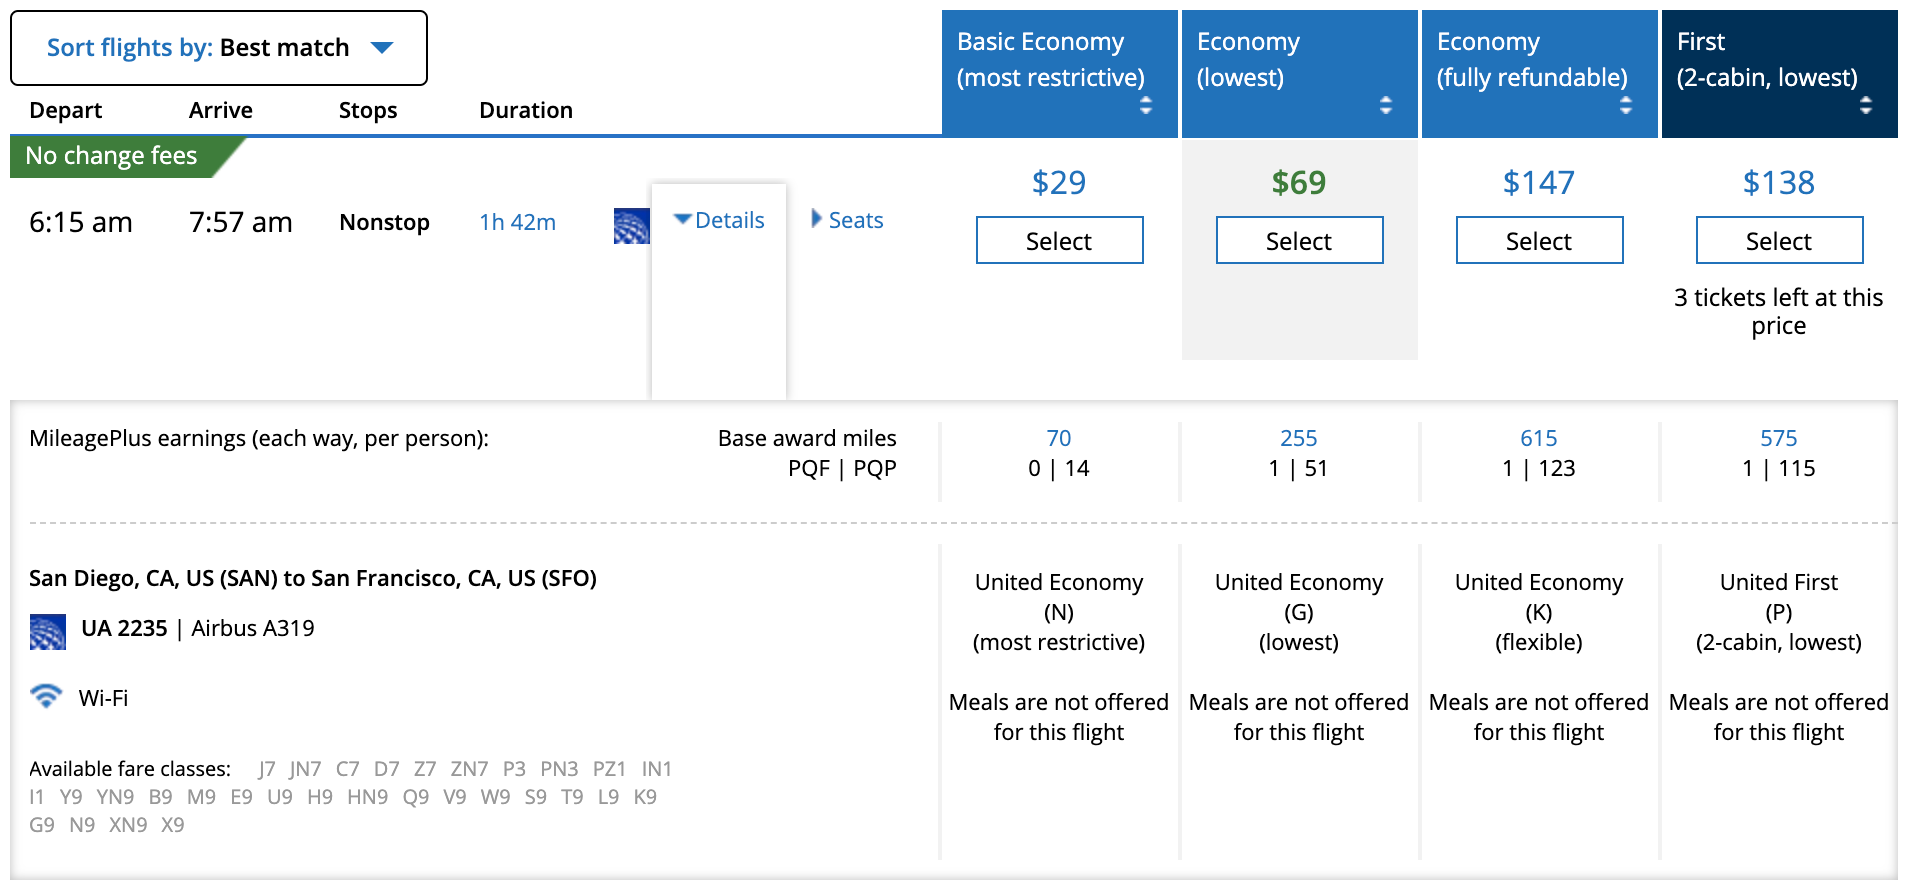Sort by Economy (lowest) price arrows
Viewport: 1910px width, 880px height.
point(1385,105)
